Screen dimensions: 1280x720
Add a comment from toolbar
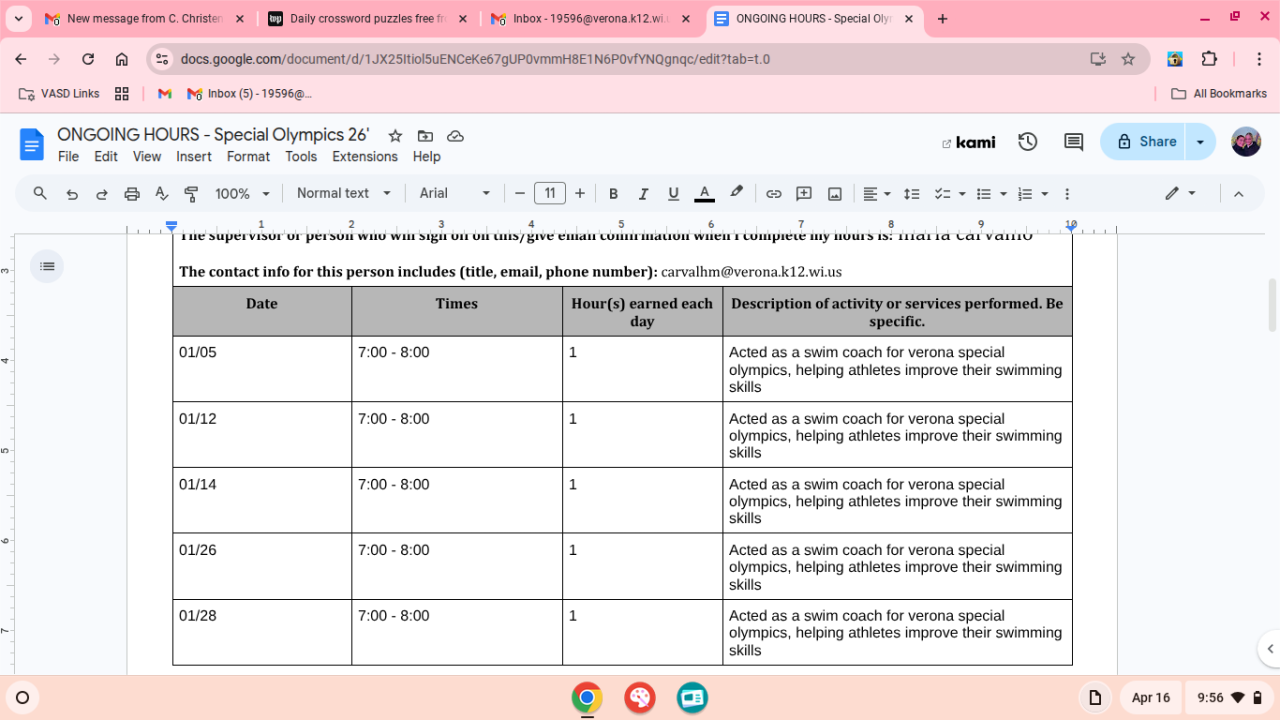point(803,194)
